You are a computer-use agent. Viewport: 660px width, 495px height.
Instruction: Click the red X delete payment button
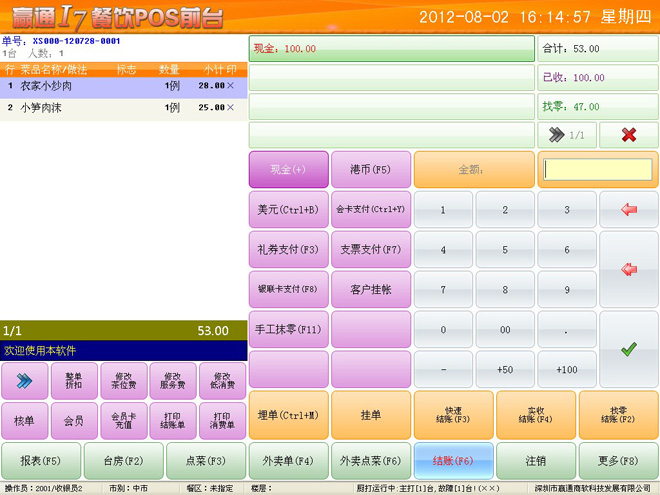coord(628,134)
